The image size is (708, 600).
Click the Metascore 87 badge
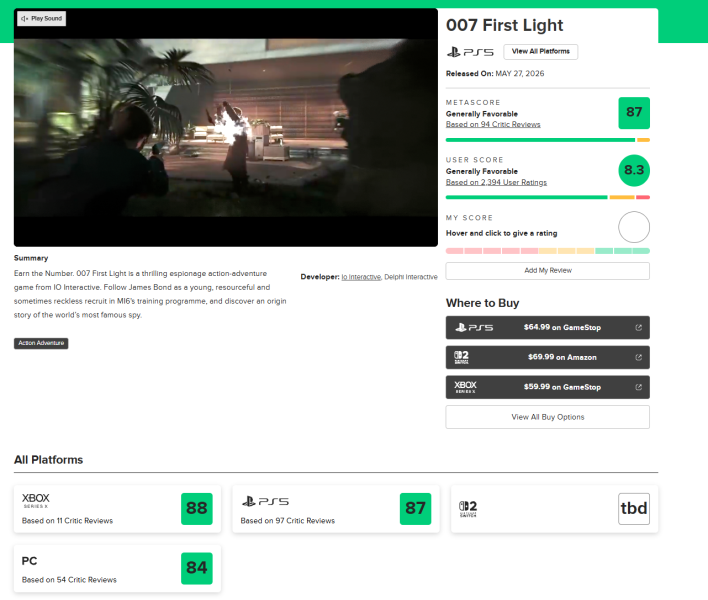[x=633, y=113]
